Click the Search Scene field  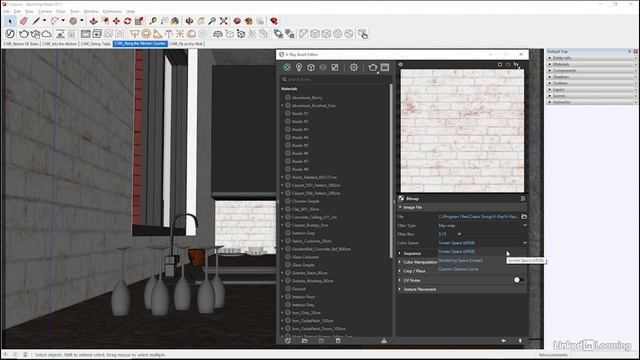(335, 79)
